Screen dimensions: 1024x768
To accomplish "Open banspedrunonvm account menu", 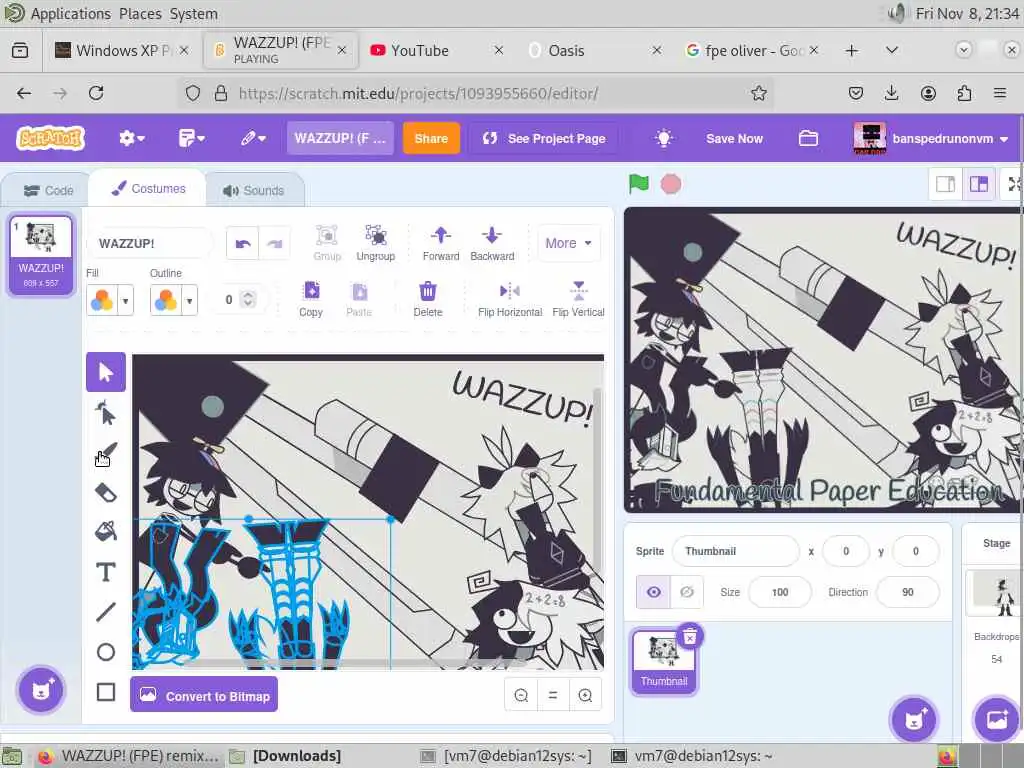I will [x=931, y=138].
